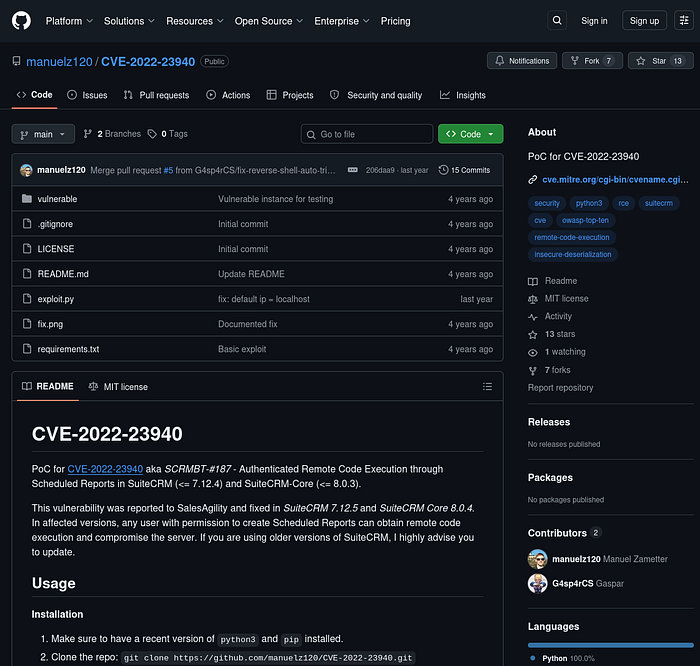Open fix.png file
Viewport: 700px width, 666px height.
[x=50, y=324]
